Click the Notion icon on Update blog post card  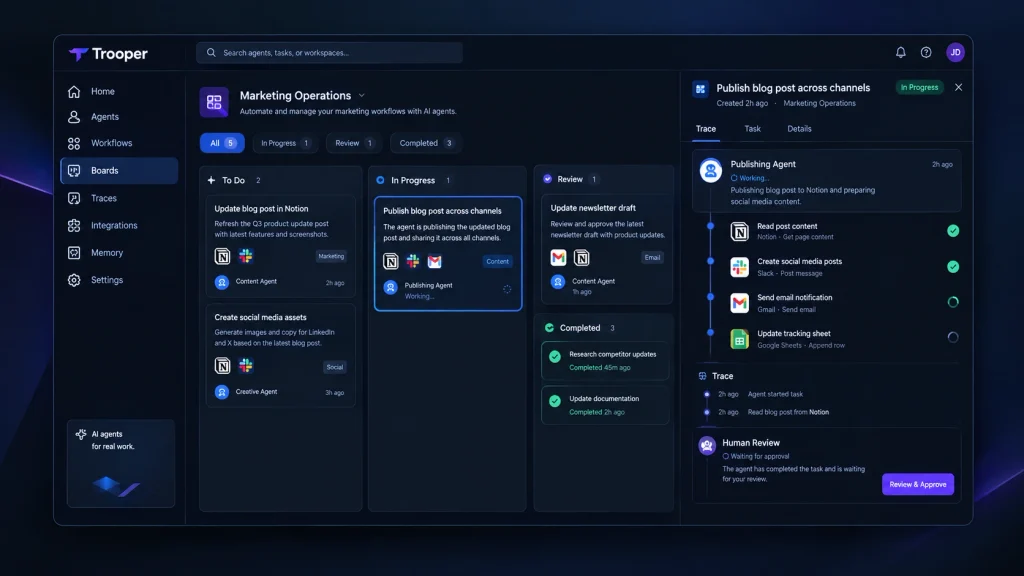[x=222, y=256]
